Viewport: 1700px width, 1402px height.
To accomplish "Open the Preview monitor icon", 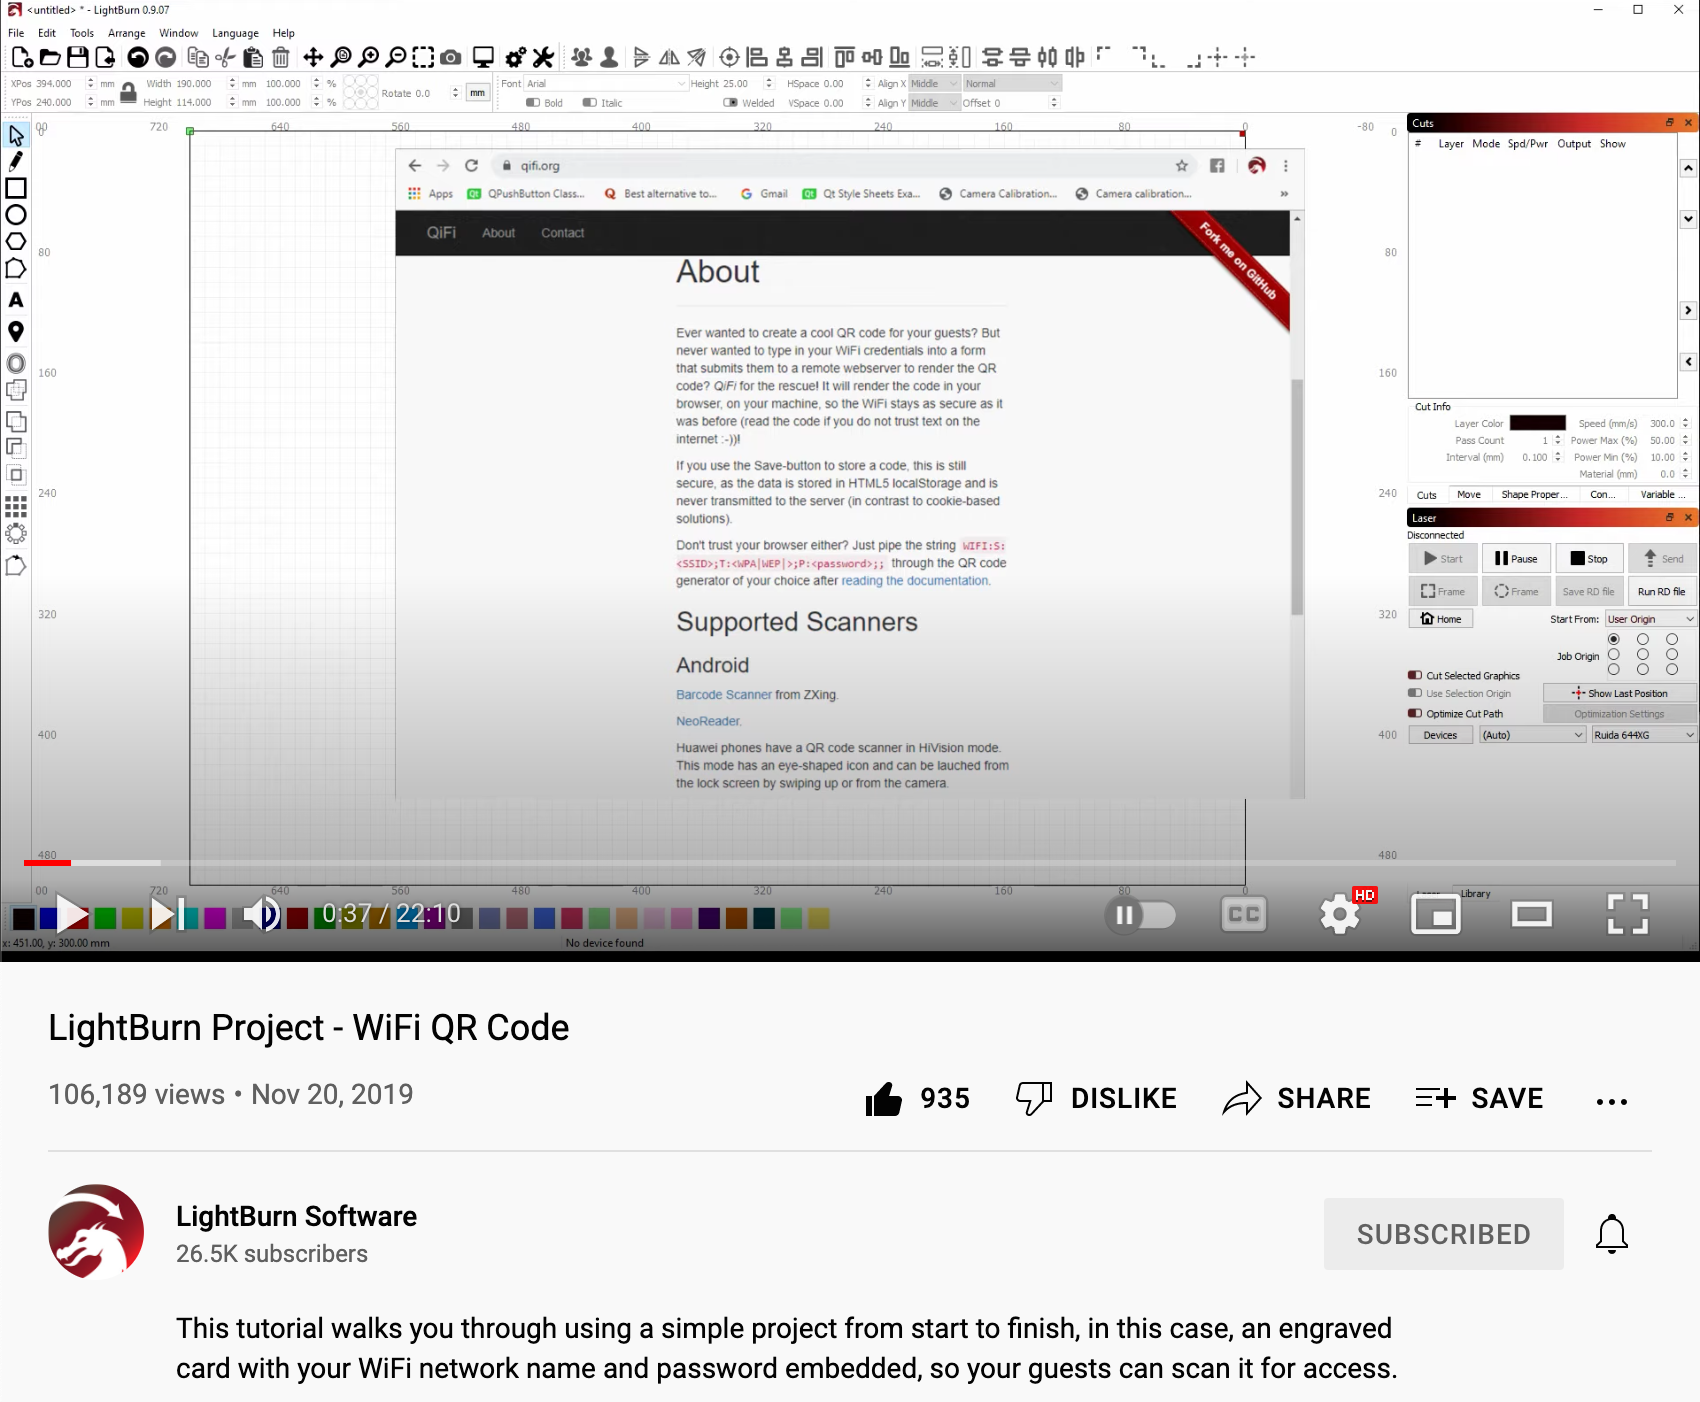I will click(x=484, y=57).
